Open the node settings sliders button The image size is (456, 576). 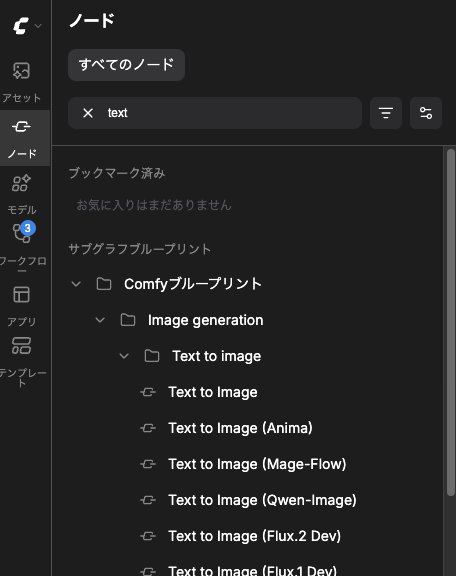(x=426, y=113)
